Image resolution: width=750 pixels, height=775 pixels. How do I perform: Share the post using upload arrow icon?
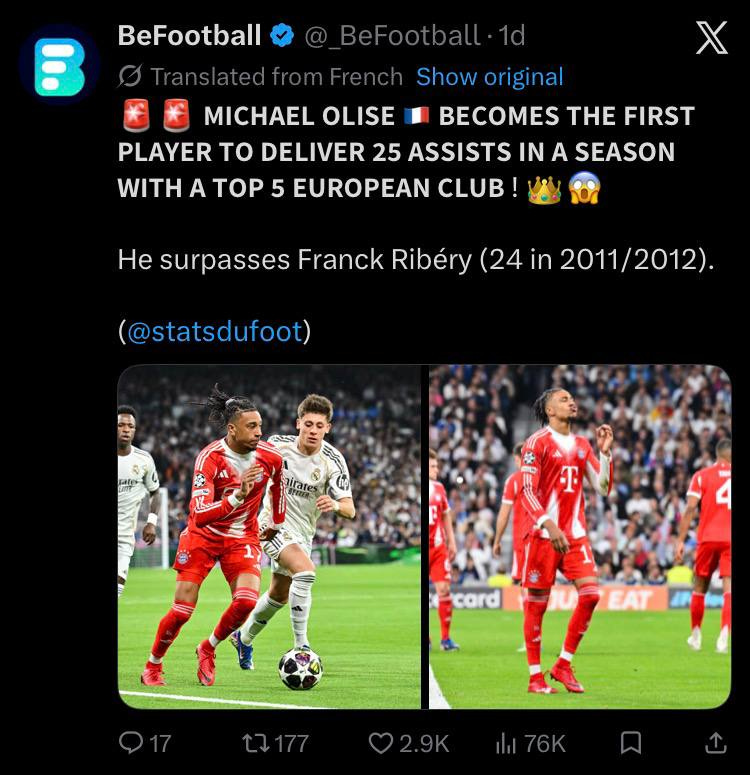click(x=715, y=742)
